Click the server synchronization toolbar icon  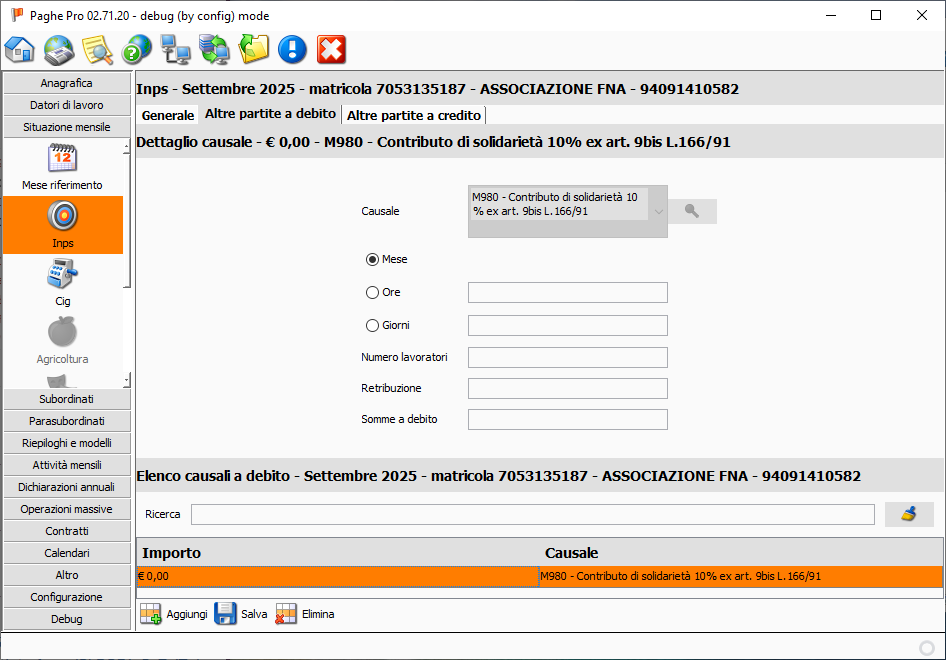pos(214,49)
